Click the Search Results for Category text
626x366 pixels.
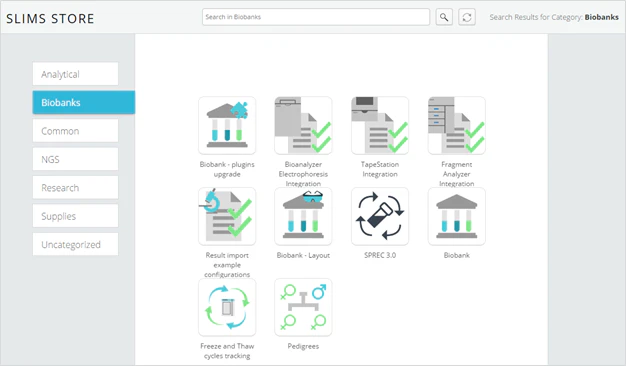click(554, 17)
